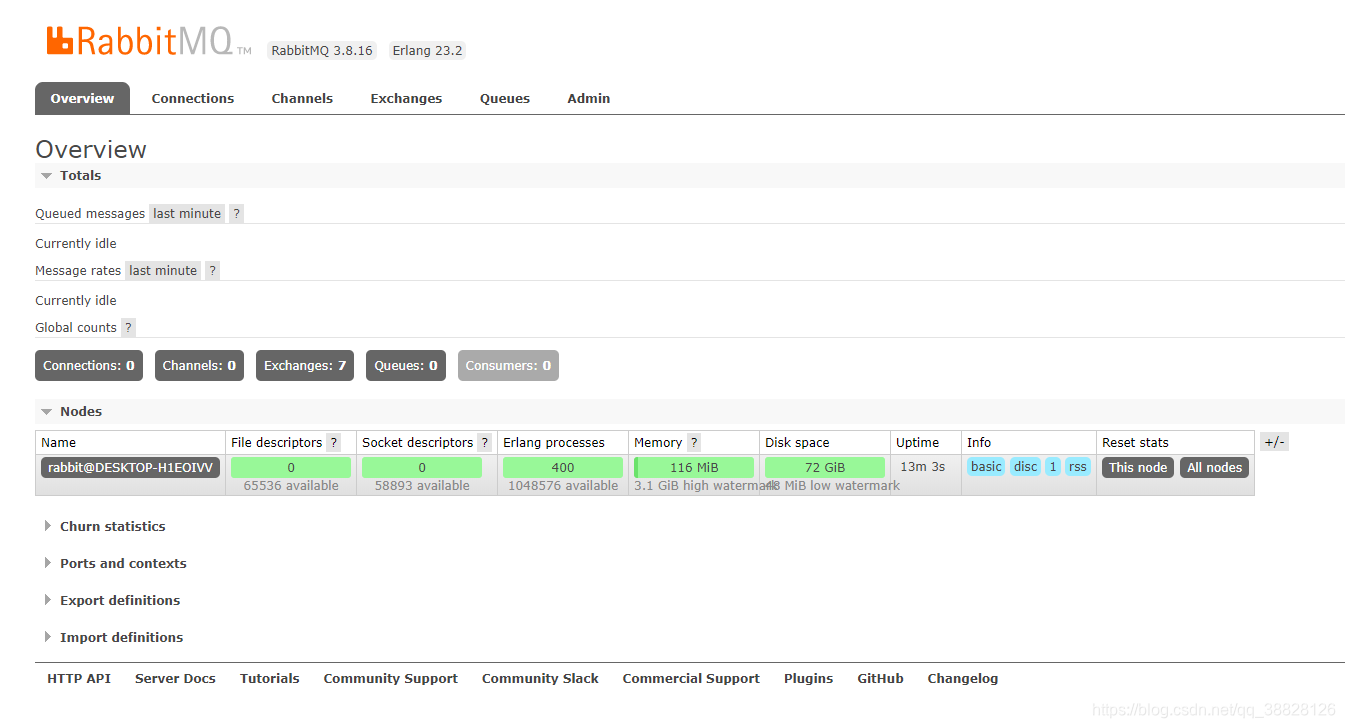Click the Queues: 0 count button

pos(406,365)
